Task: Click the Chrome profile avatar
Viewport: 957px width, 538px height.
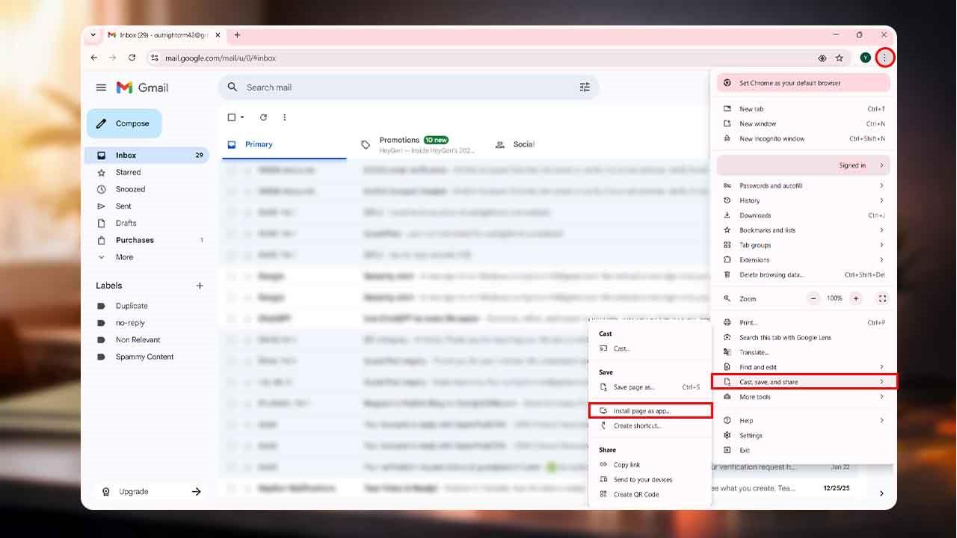Action: (865, 58)
